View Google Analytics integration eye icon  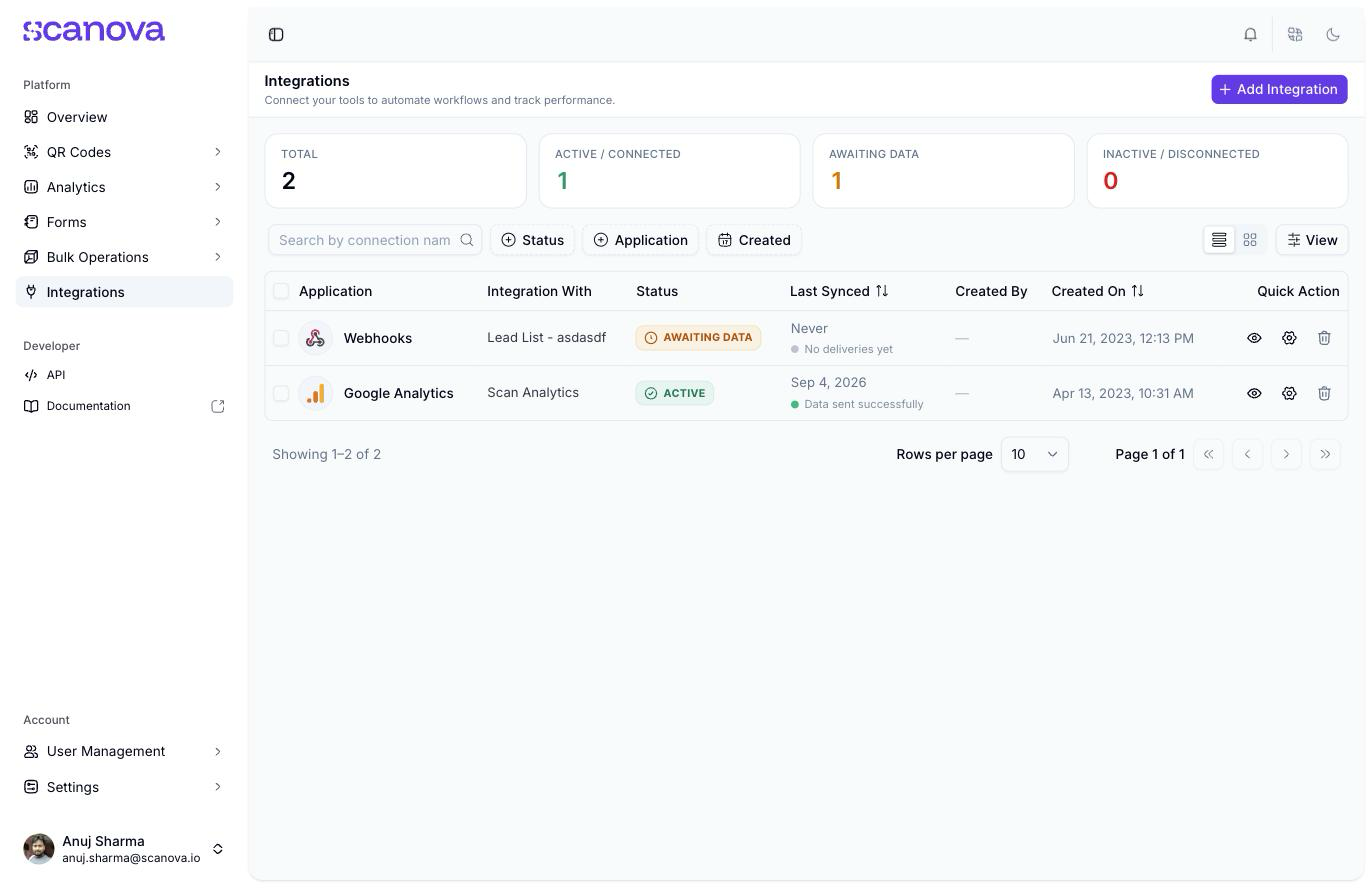1254,393
